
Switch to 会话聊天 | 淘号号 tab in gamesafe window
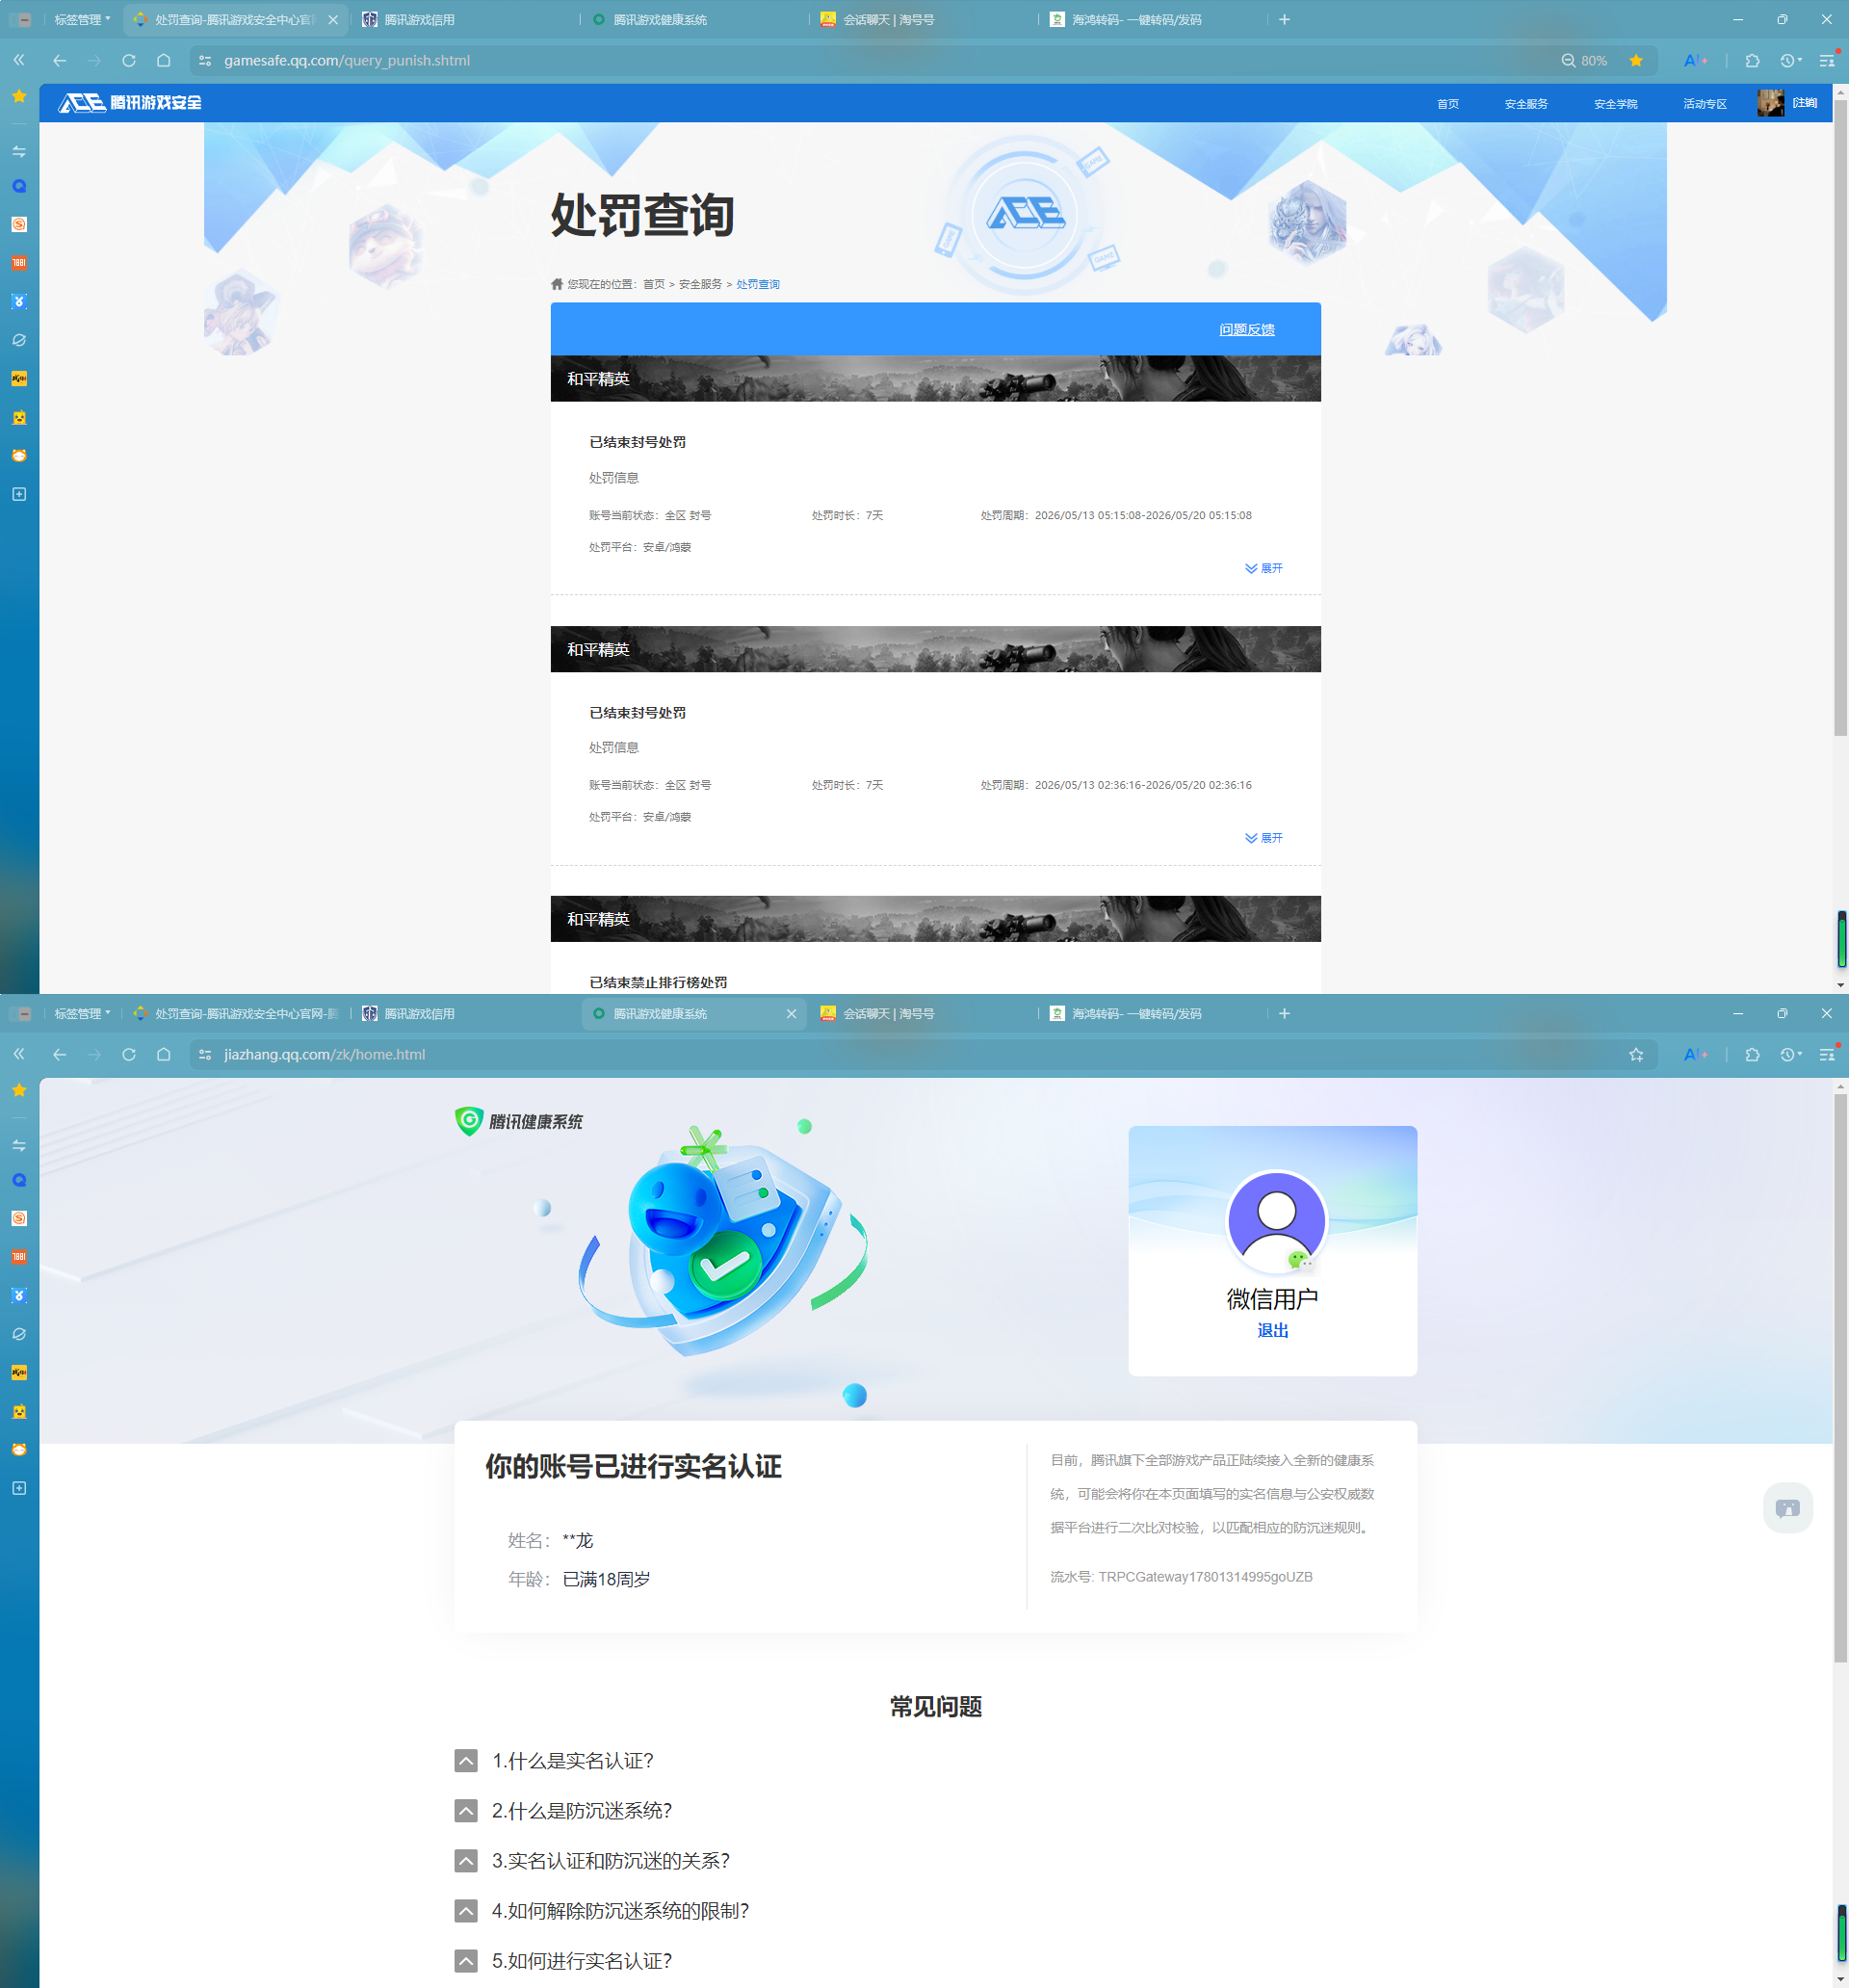click(925, 19)
